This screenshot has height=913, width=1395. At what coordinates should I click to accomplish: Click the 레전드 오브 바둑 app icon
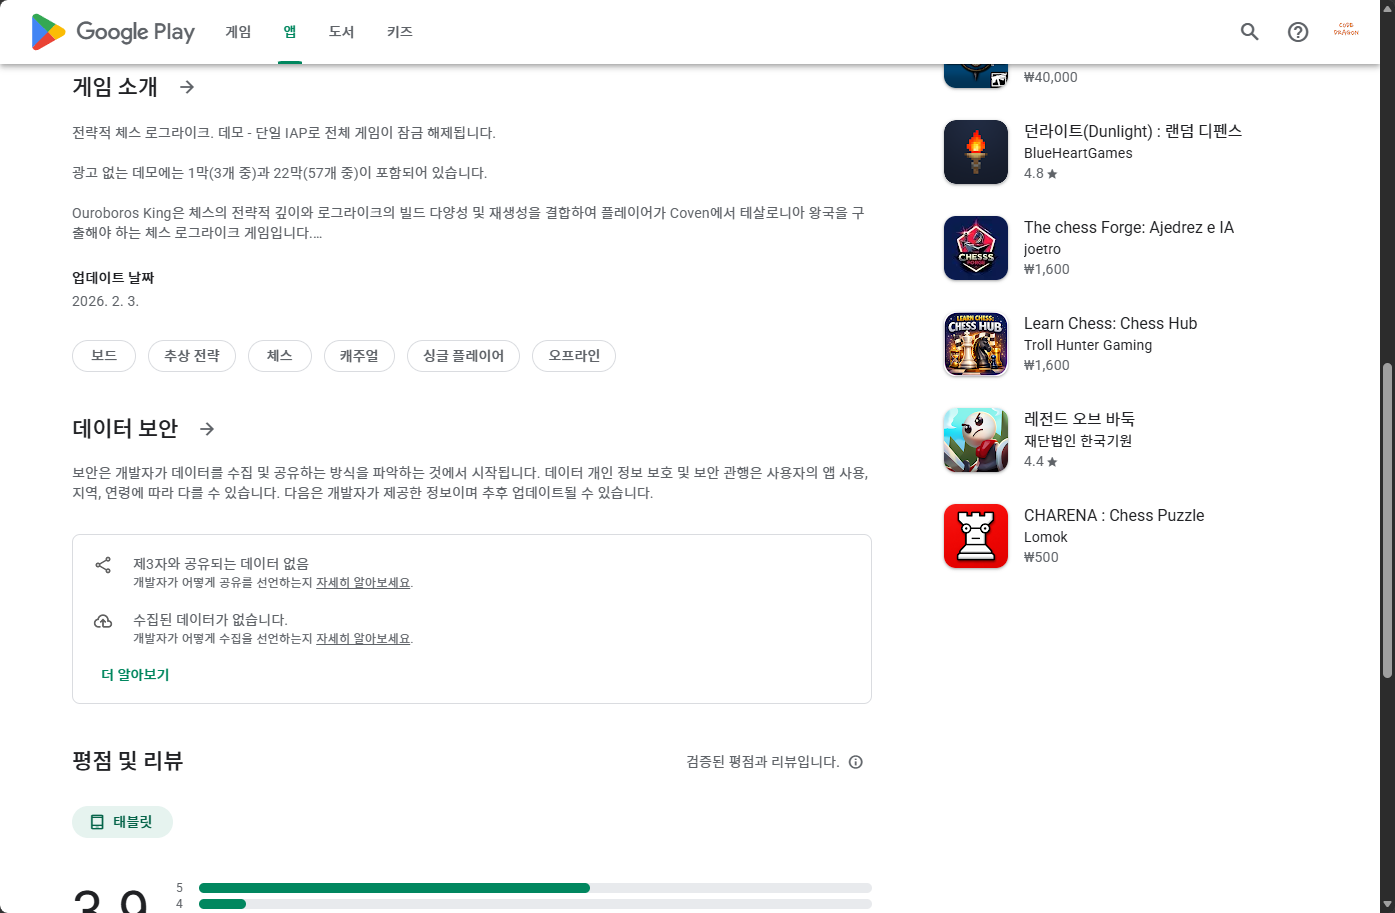click(x=976, y=440)
